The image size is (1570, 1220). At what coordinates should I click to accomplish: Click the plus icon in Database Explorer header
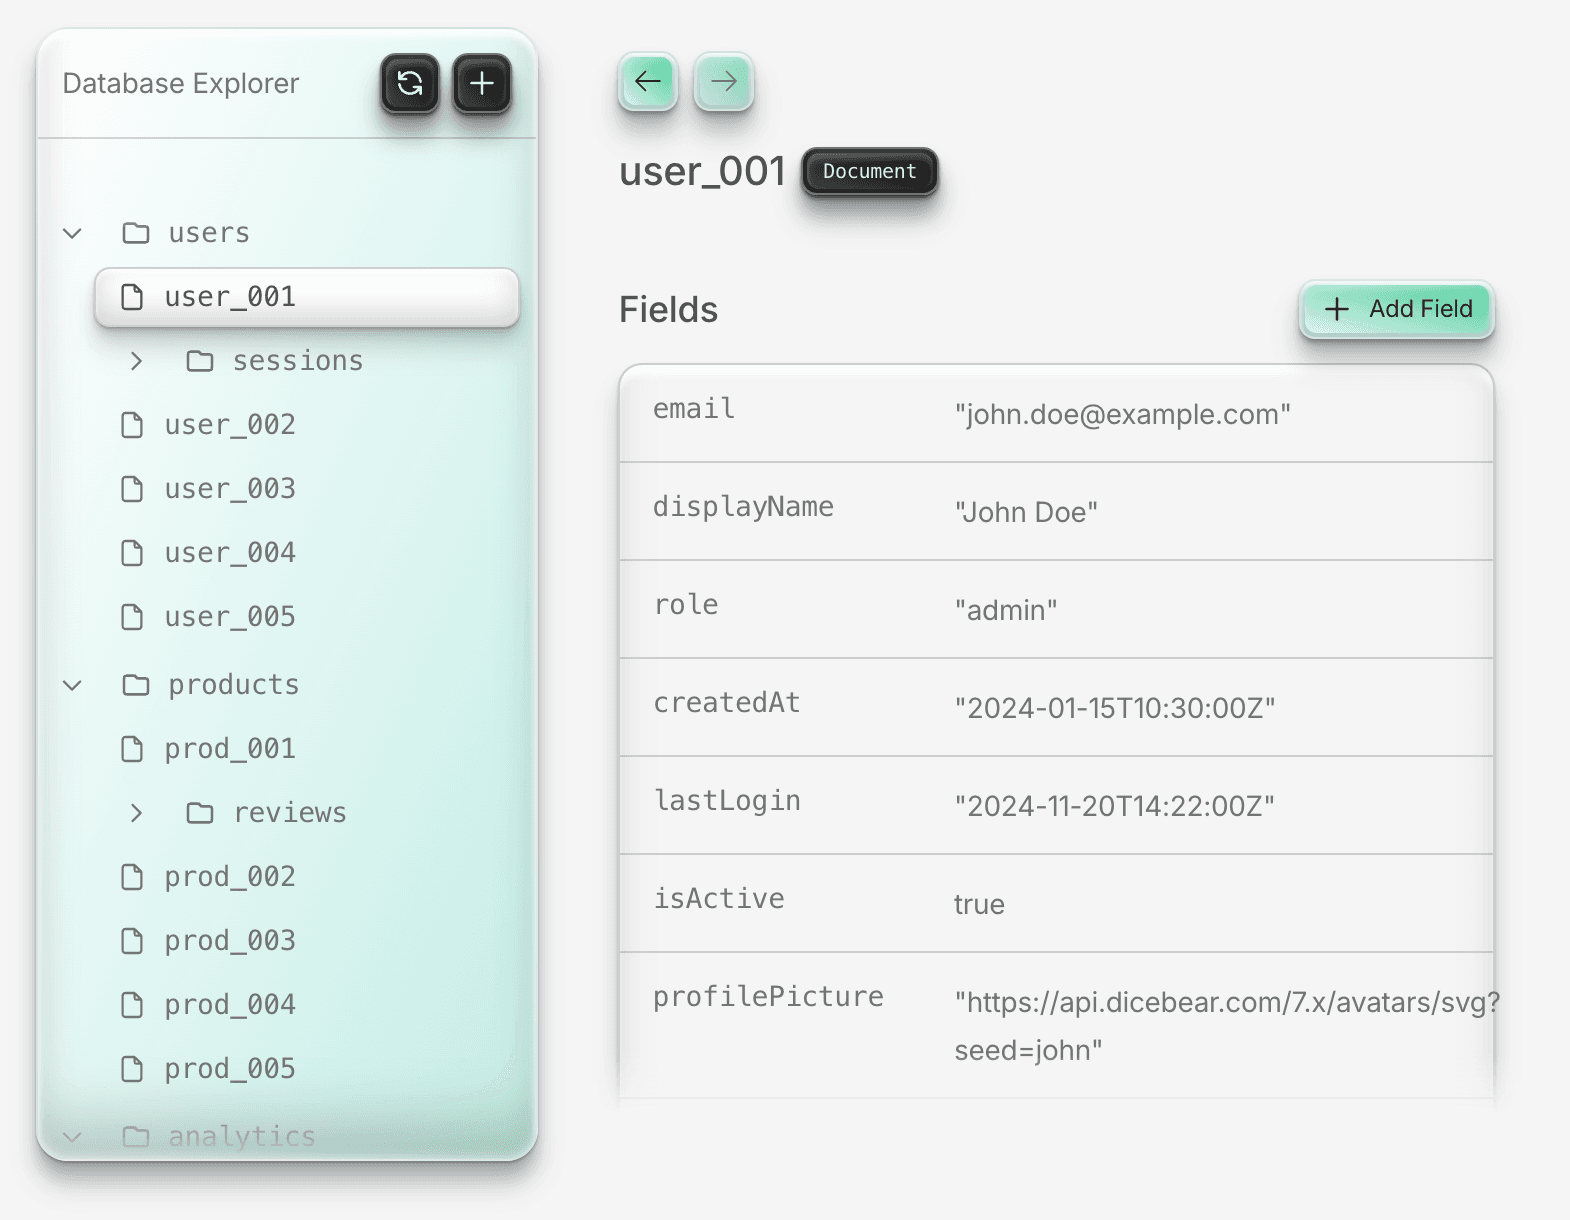pos(482,83)
